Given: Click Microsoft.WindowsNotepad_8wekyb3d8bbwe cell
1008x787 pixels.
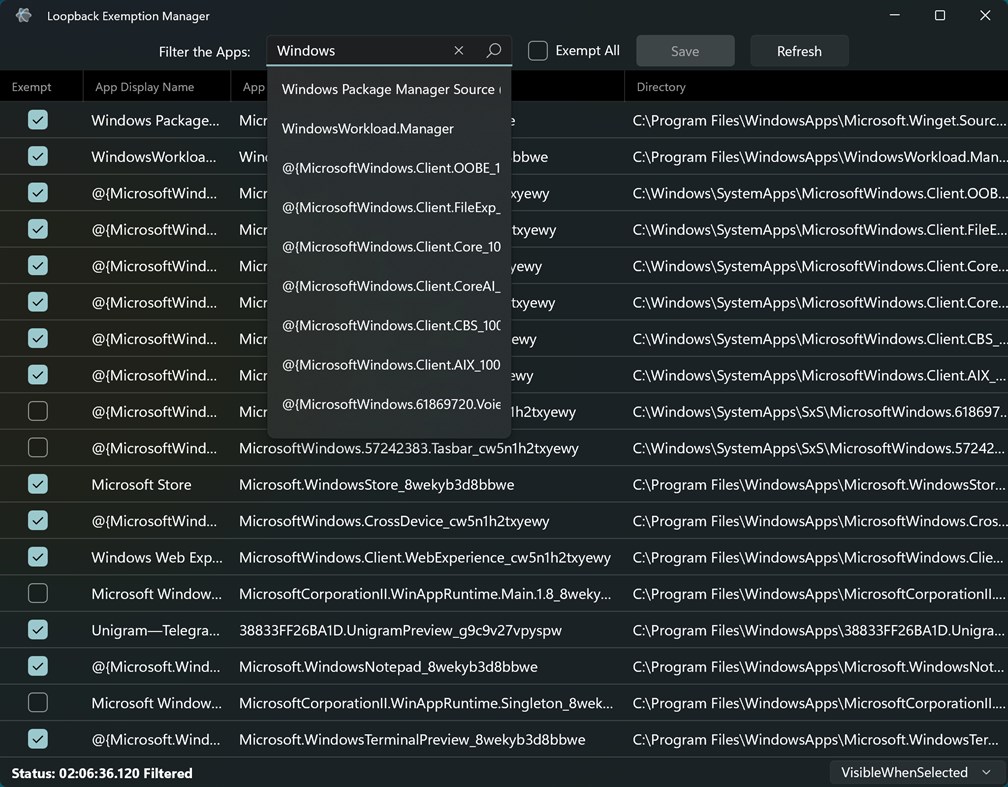Looking at the screenshot, I should coord(388,667).
